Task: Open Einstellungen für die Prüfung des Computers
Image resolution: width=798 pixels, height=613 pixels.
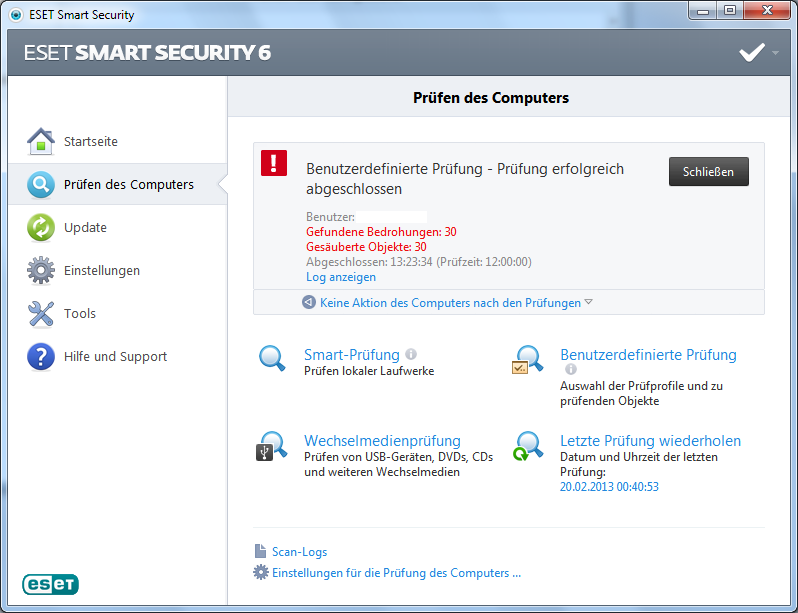Action: (x=396, y=573)
